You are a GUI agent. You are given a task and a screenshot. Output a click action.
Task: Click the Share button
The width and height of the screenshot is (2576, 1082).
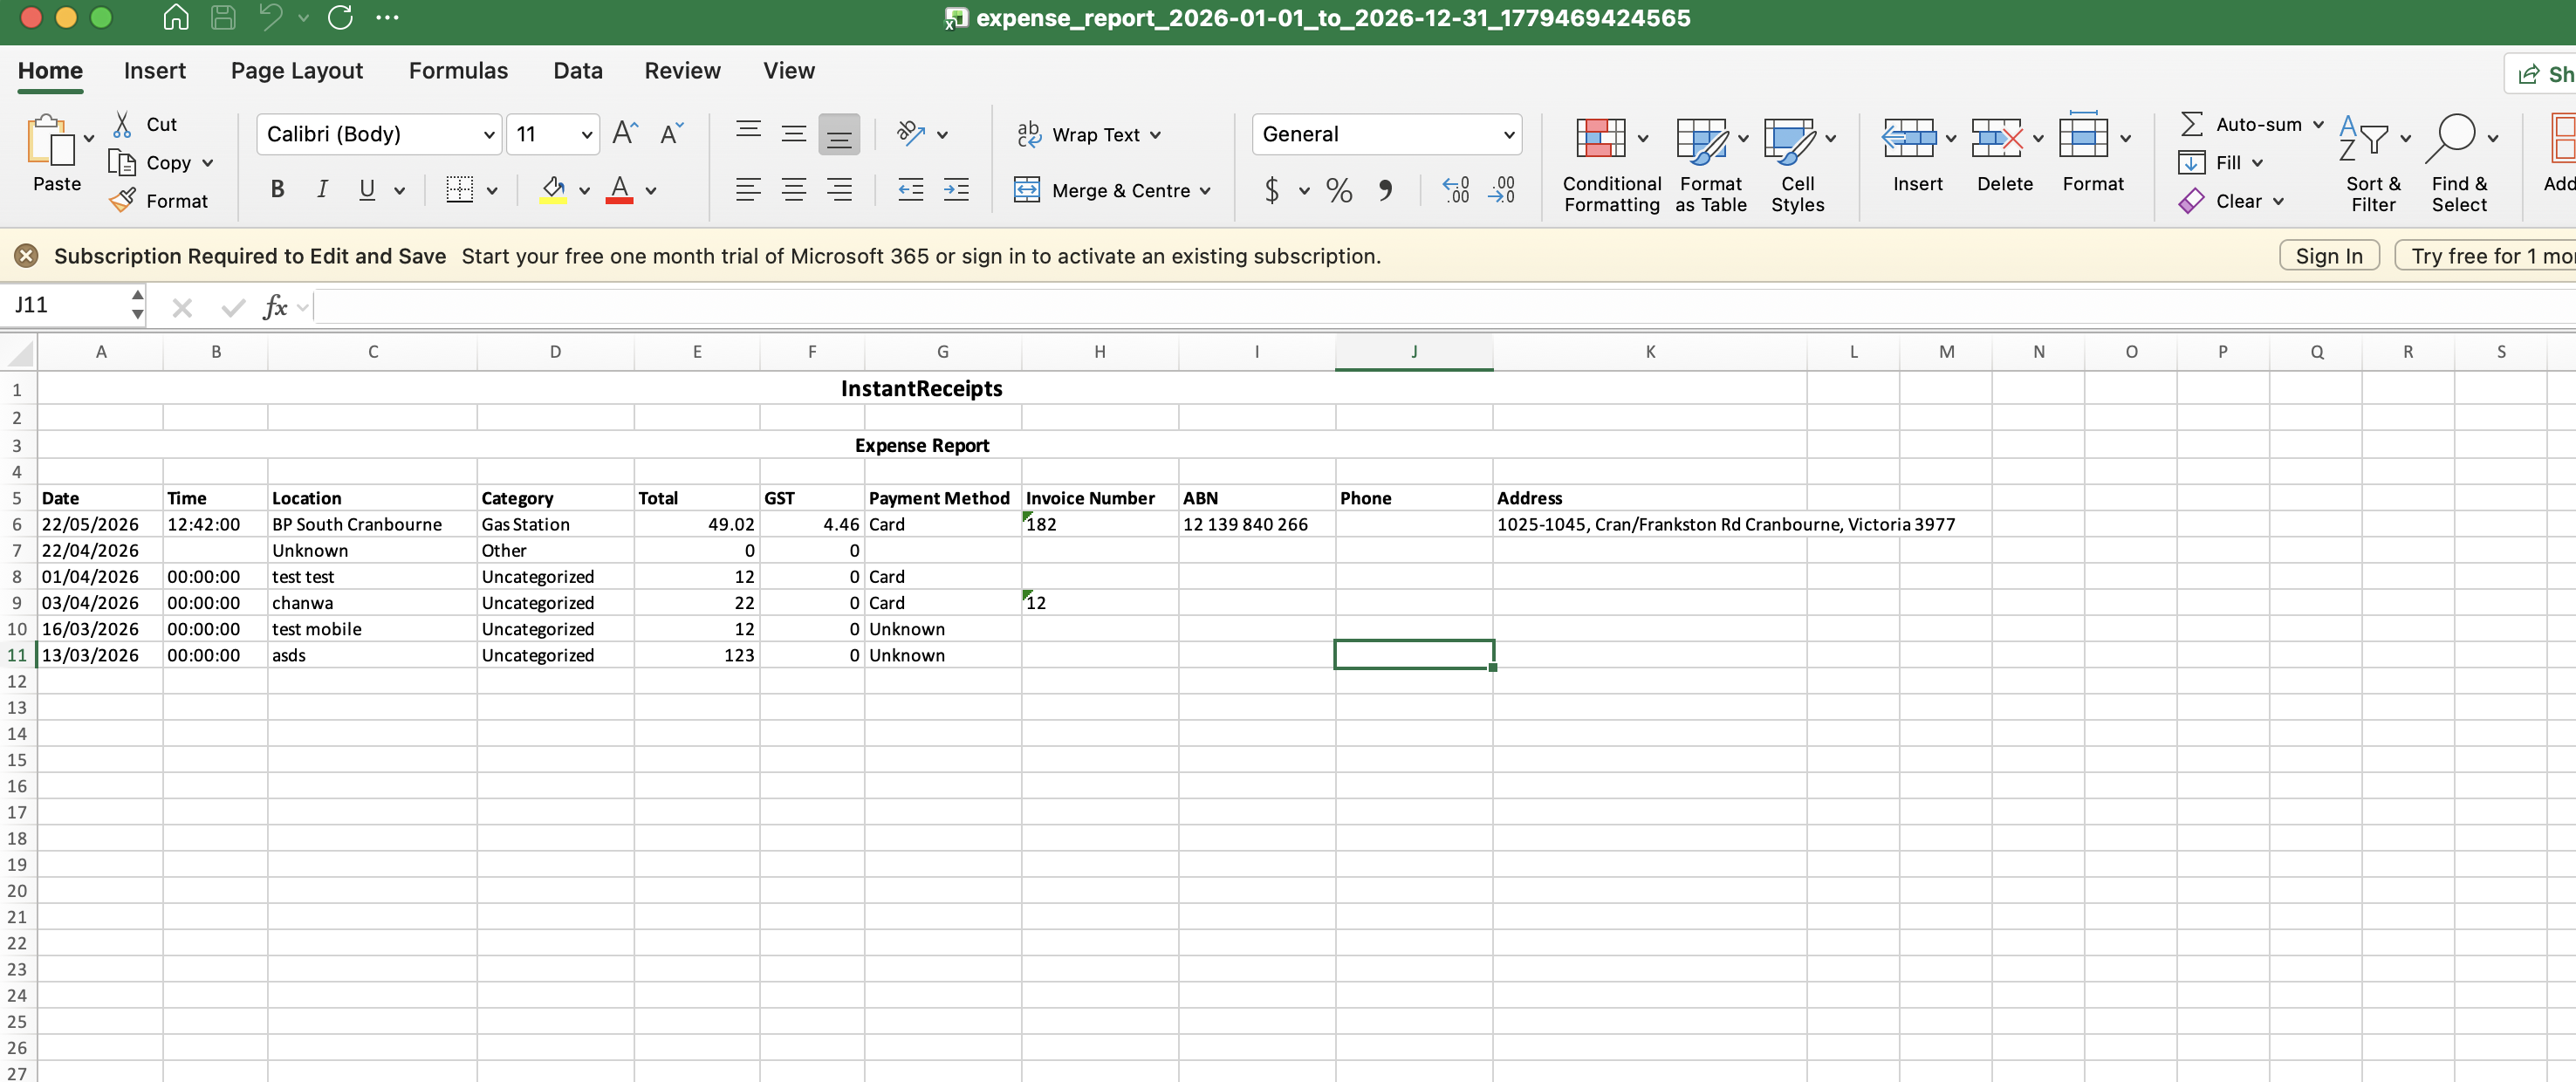[2541, 74]
